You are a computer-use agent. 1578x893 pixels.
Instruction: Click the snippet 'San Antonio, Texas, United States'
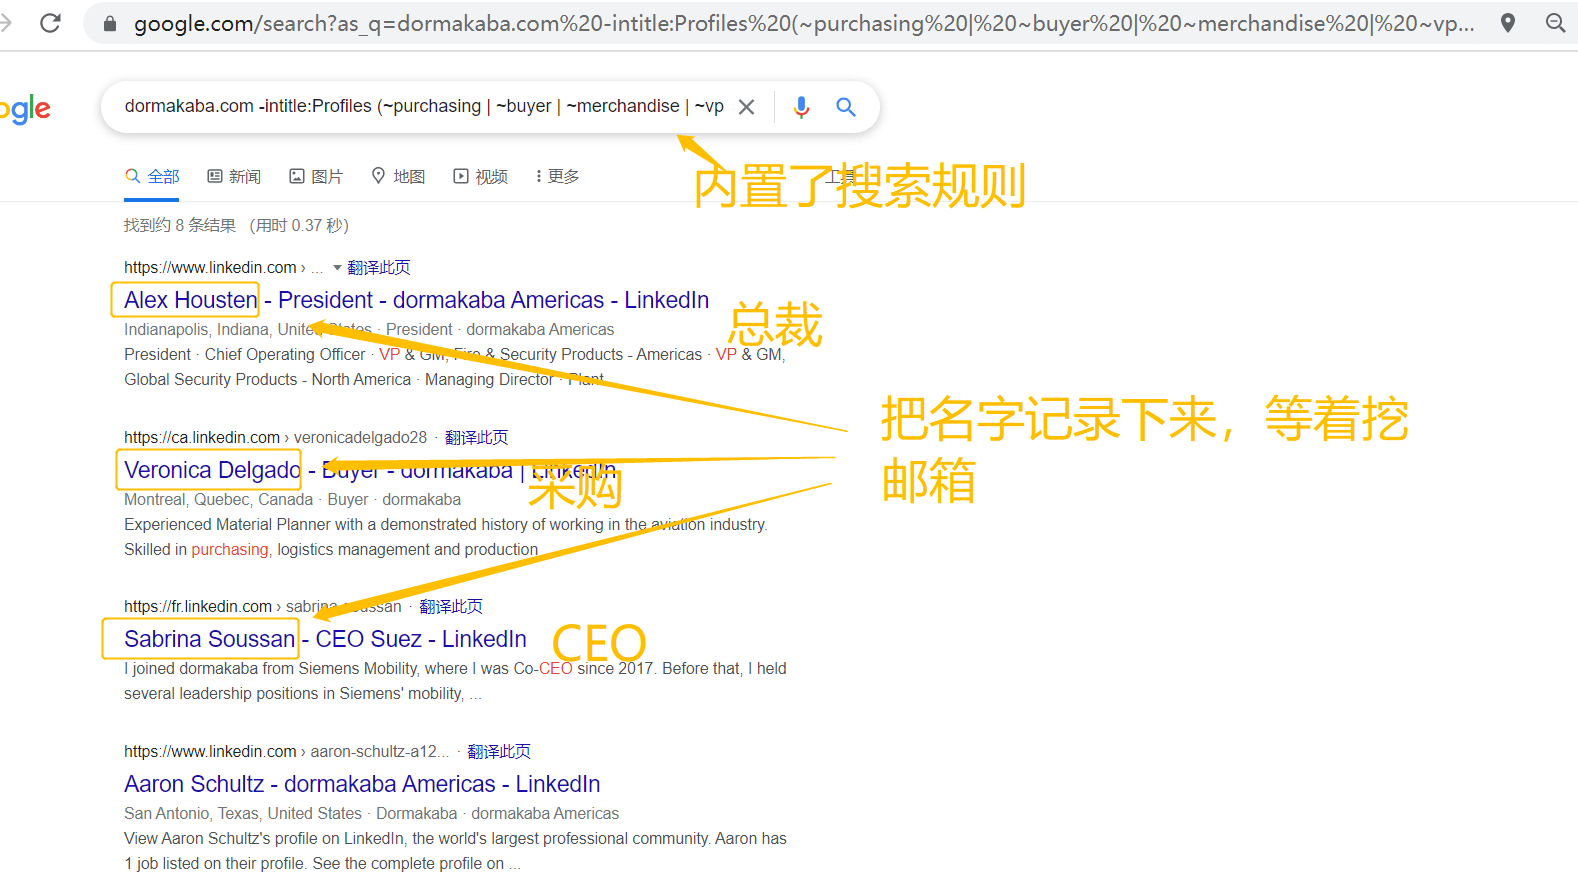[243, 814]
